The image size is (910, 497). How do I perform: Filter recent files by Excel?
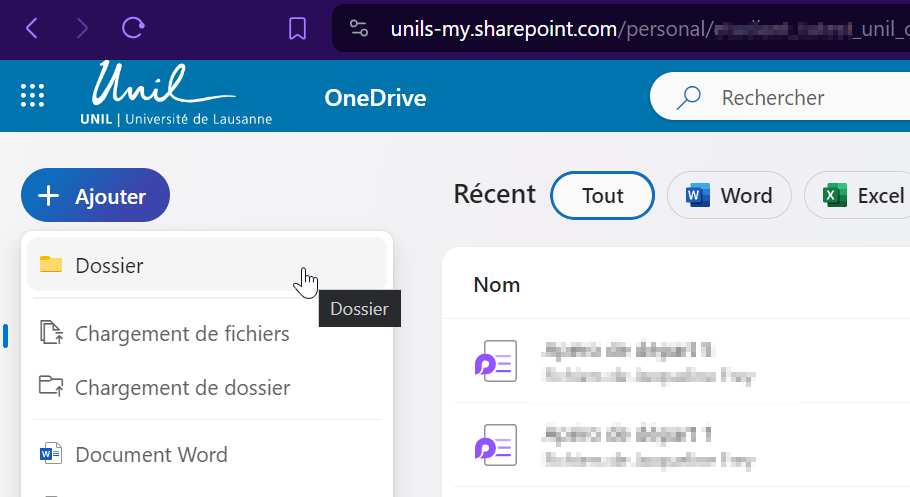pos(861,196)
